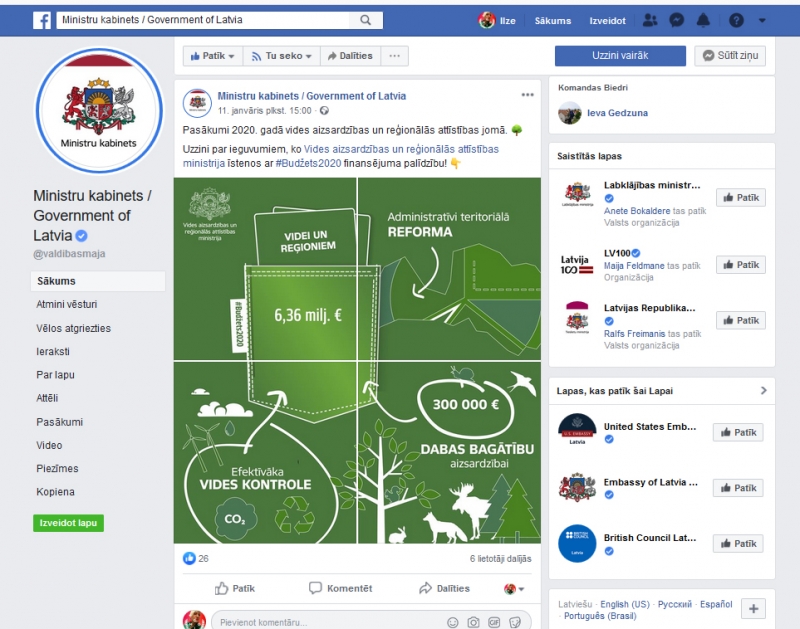The image size is (800, 629).
Task: Click the search magnifier icon
Action: (x=365, y=20)
